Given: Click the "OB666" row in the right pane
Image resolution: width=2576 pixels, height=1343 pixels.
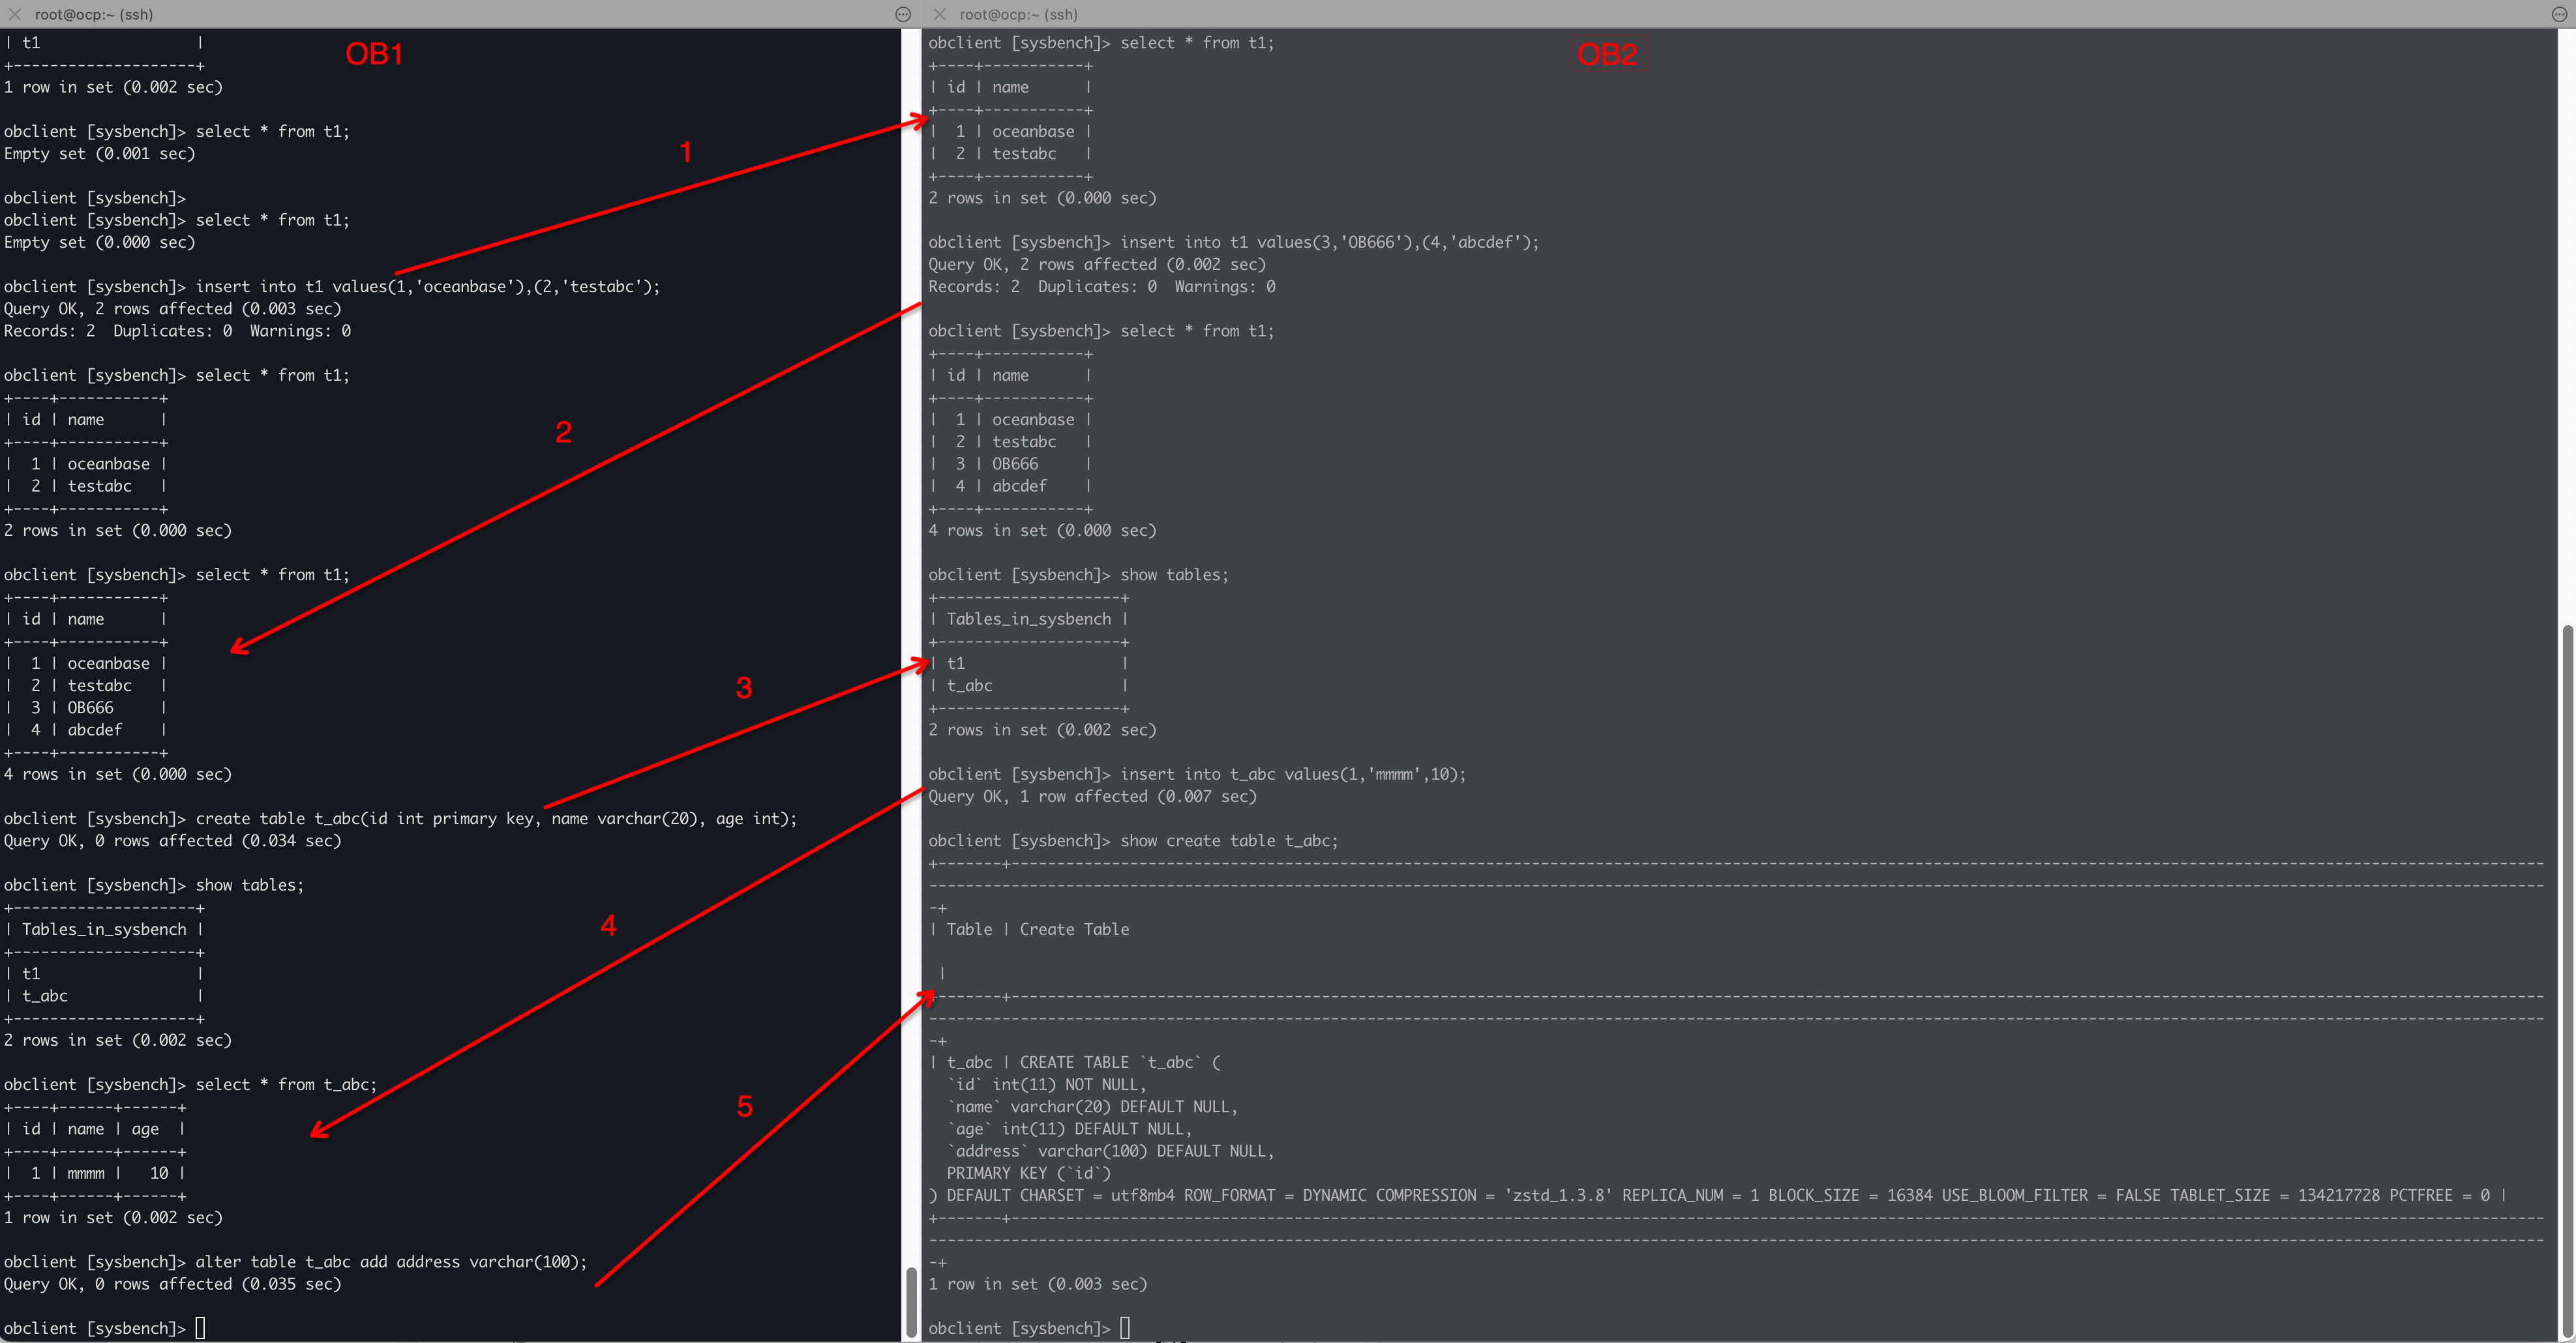Looking at the screenshot, I should pos(1010,464).
